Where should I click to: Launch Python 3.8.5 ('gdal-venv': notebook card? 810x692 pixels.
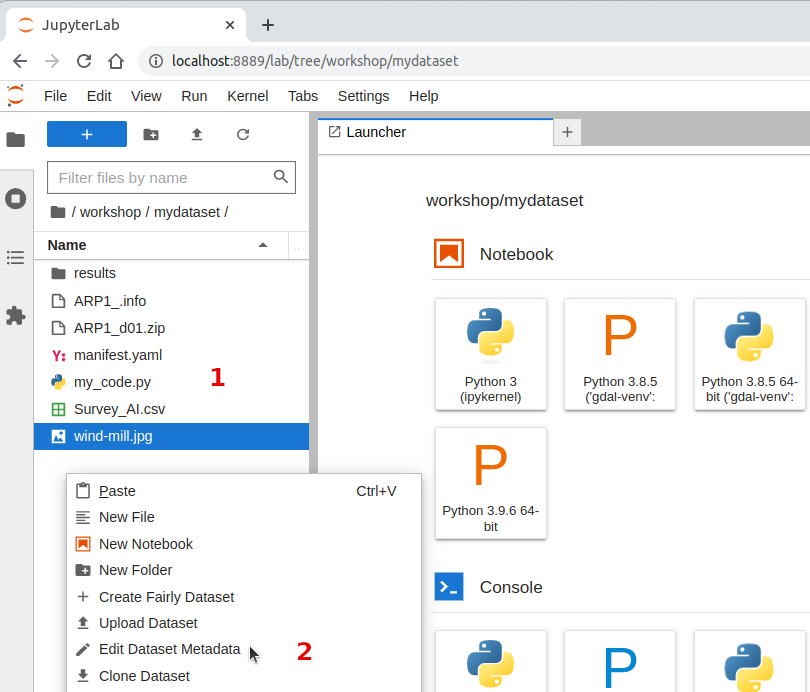tap(620, 354)
